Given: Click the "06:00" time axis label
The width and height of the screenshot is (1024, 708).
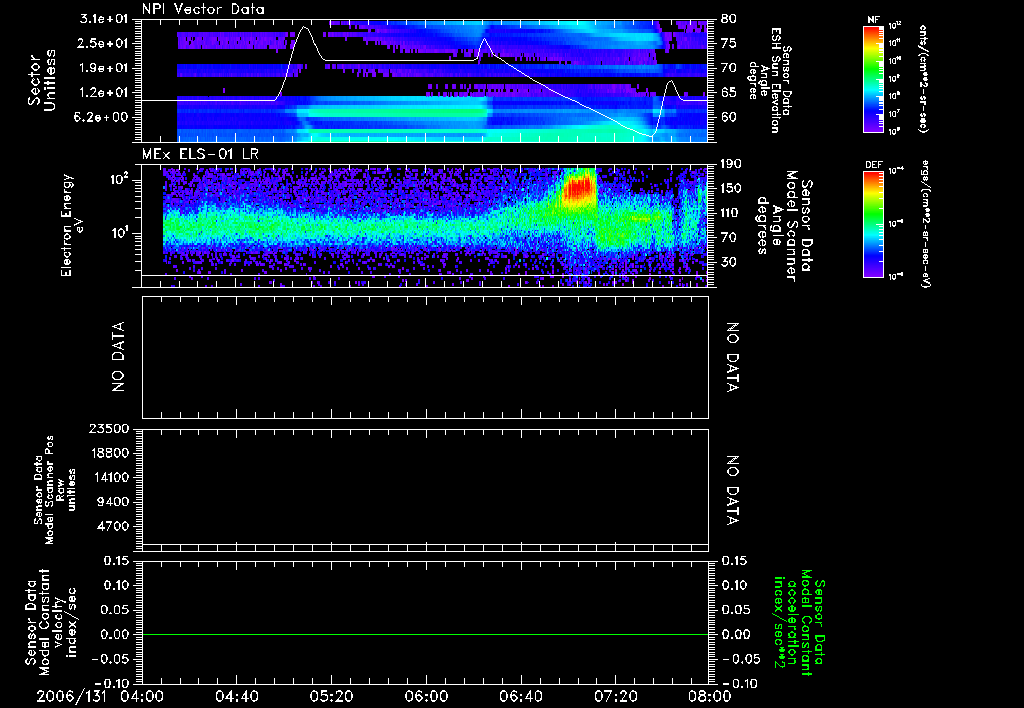Looking at the screenshot, I should pos(426,696).
